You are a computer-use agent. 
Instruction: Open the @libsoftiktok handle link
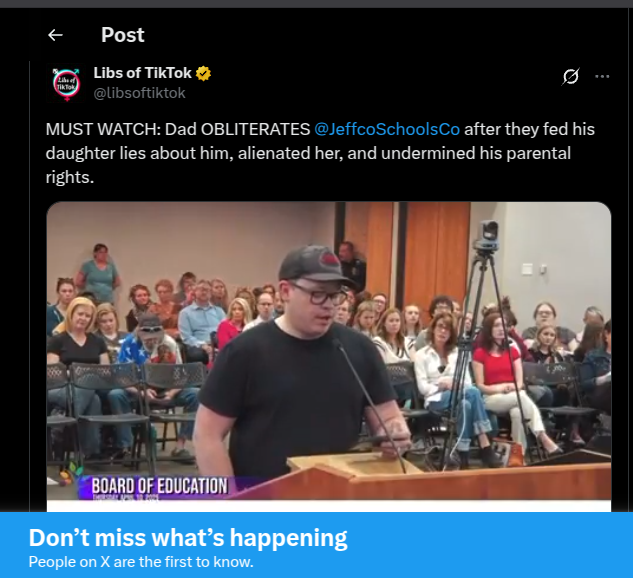139,93
